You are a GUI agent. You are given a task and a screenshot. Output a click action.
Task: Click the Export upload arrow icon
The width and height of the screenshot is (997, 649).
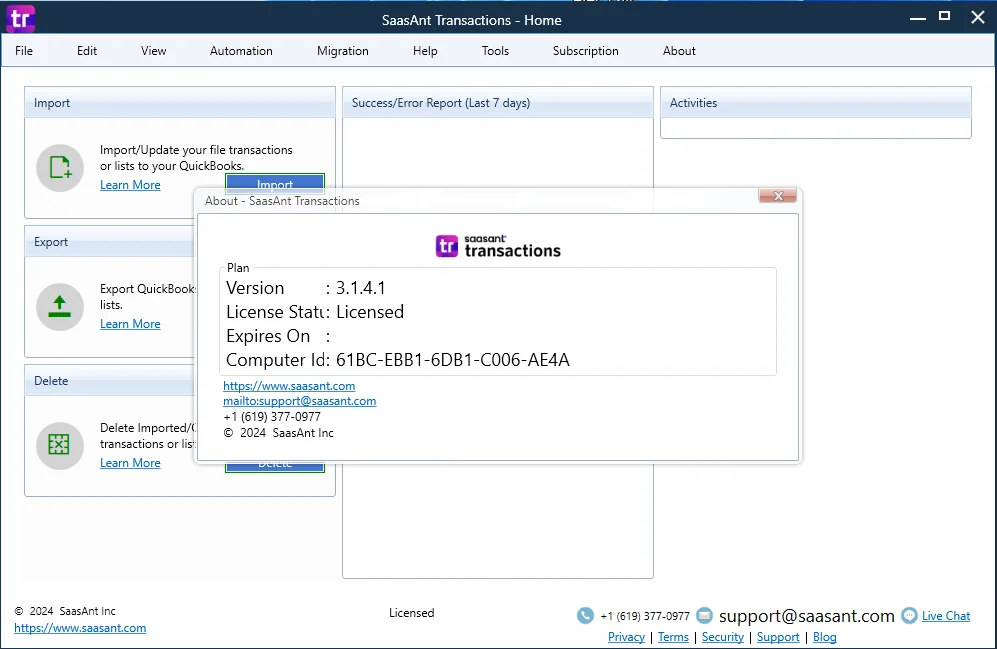pos(60,307)
